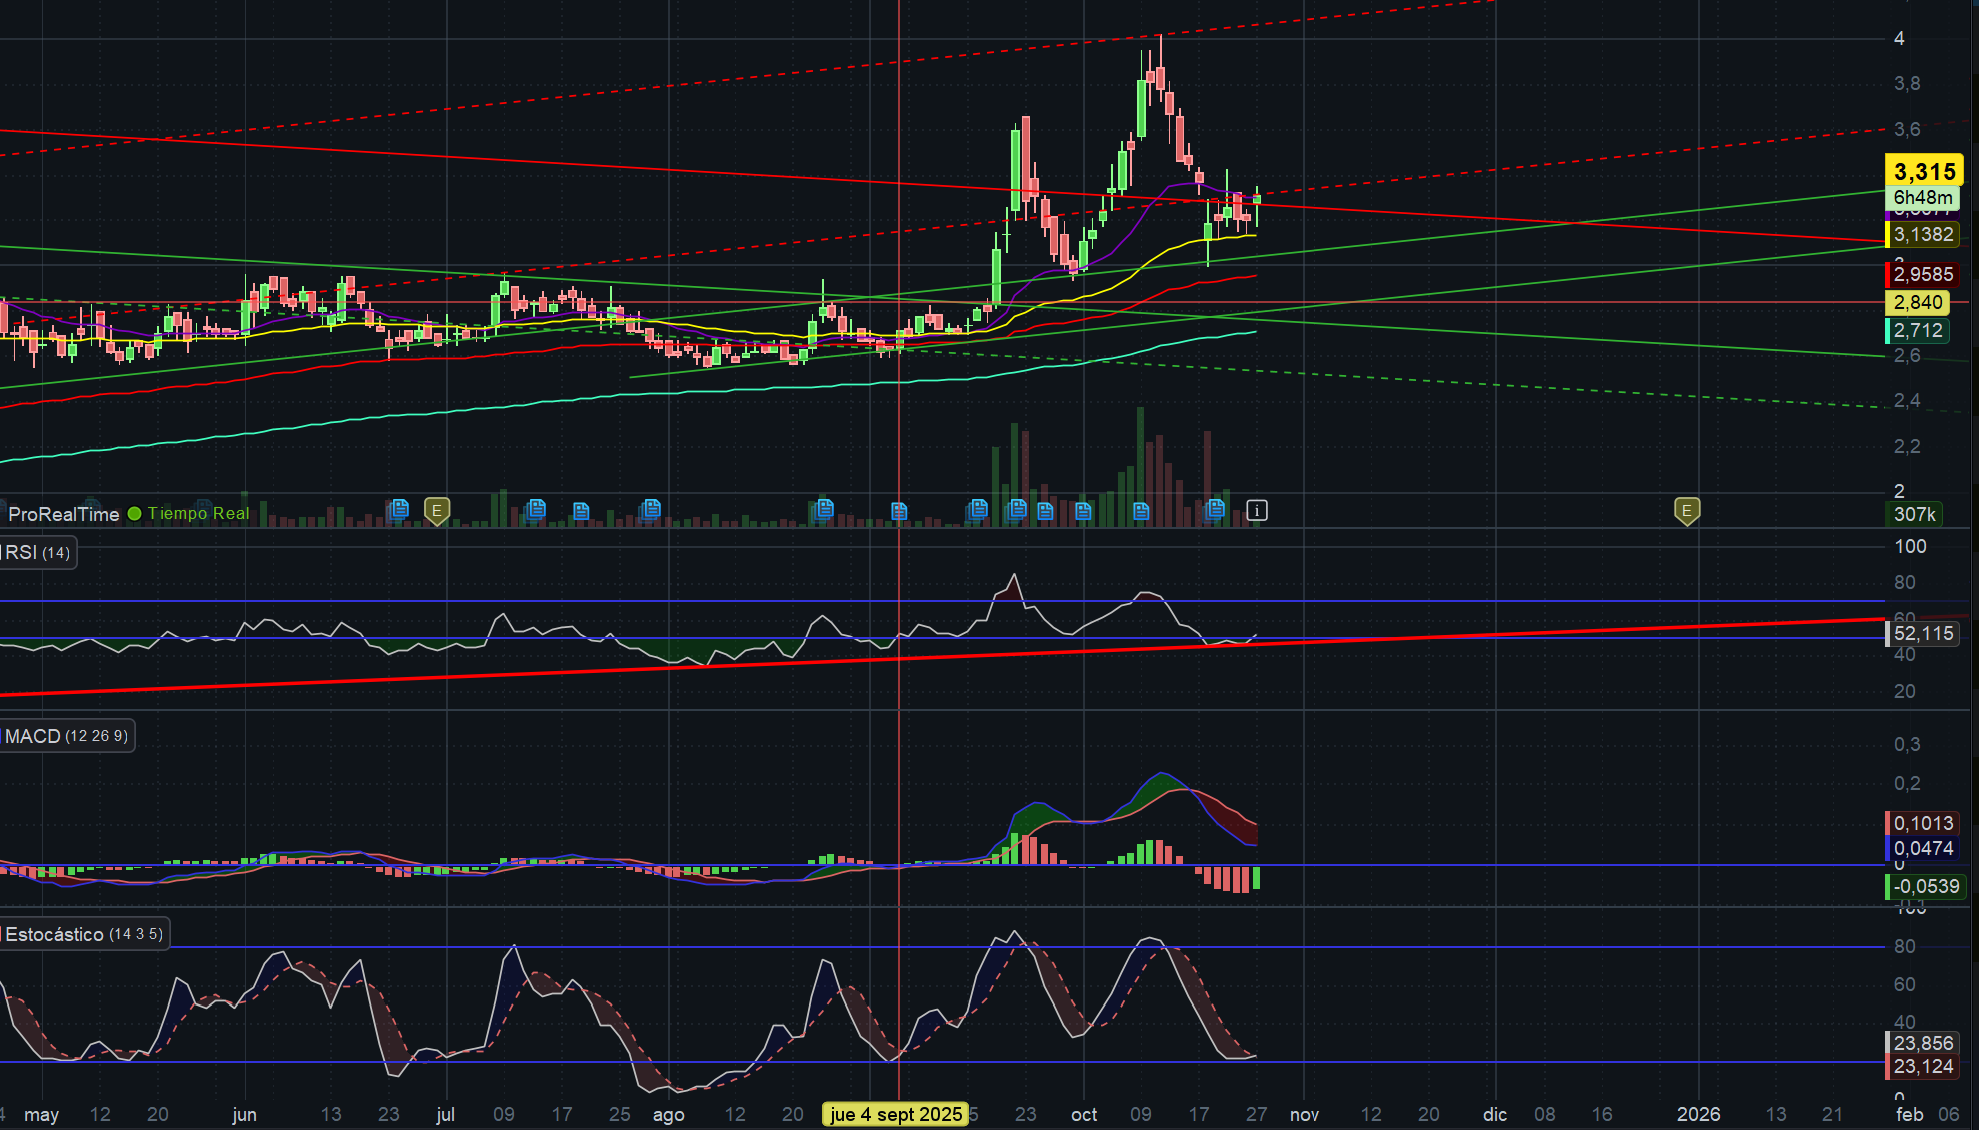Click the stochastic 23,124 value label
The width and height of the screenshot is (1979, 1130).
pyautogui.click(x=1923, y=1067)
